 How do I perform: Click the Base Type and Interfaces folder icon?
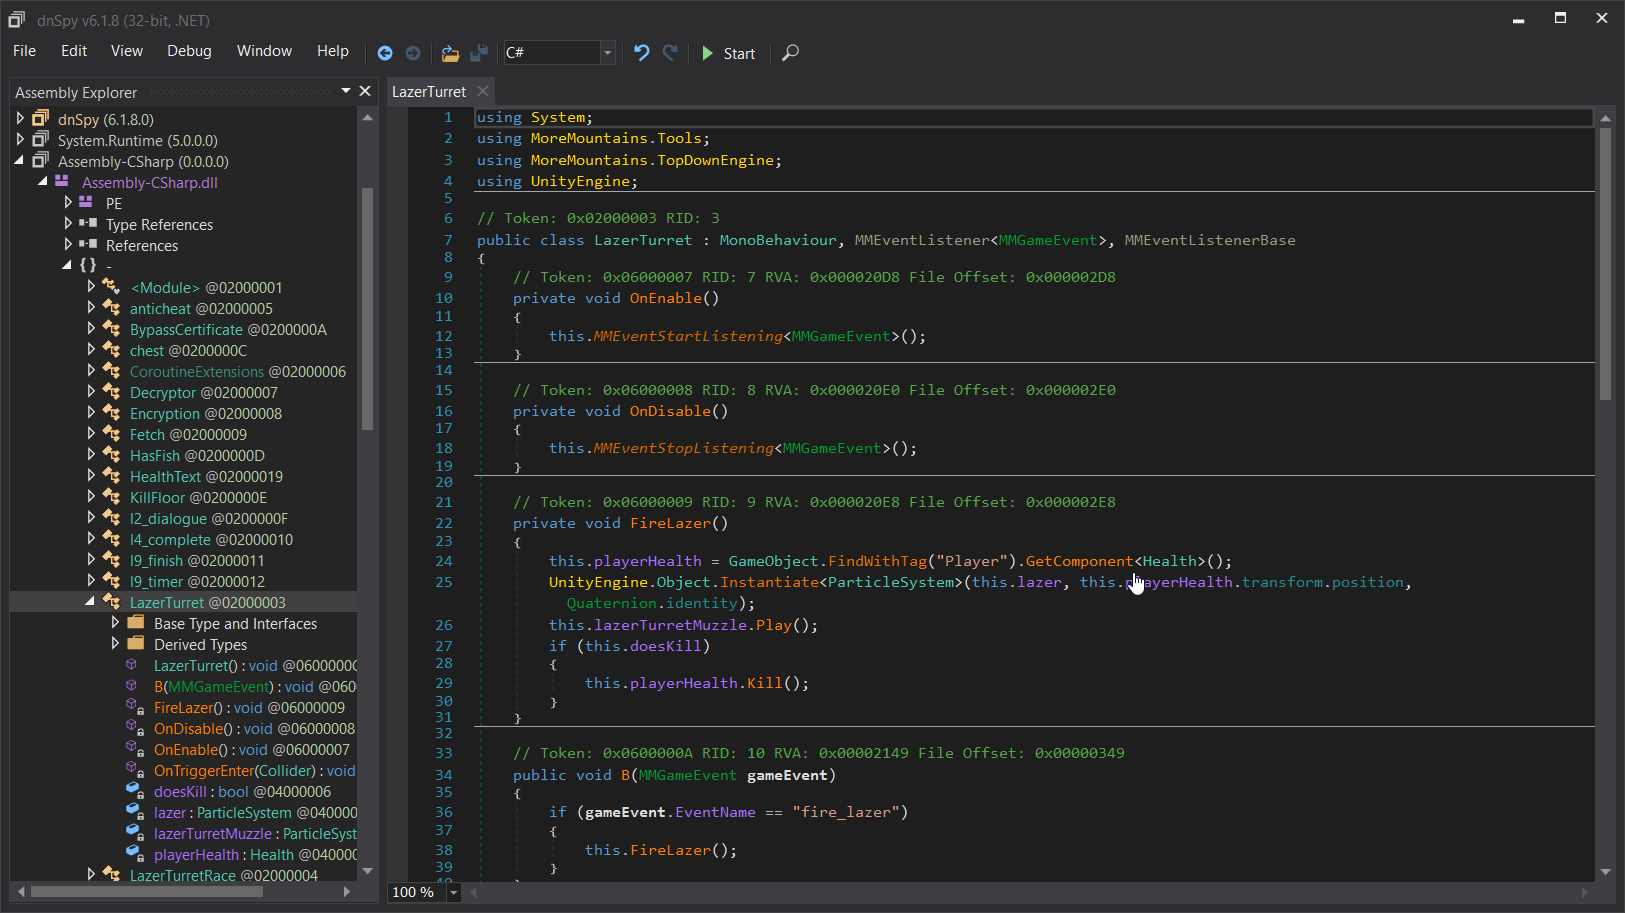(136, 623)
